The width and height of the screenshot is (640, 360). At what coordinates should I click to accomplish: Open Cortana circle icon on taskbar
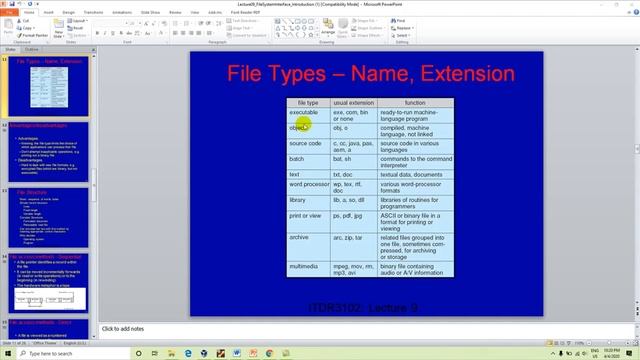pos(138,353)
